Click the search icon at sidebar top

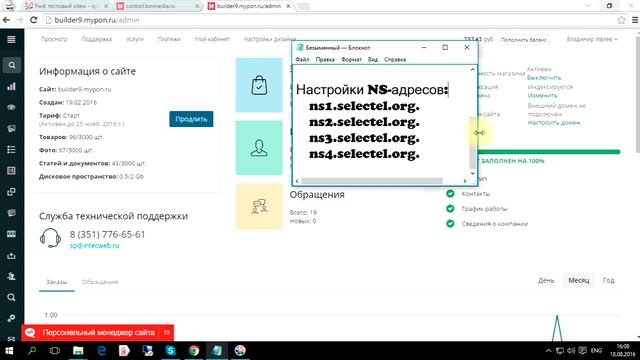pyautogui.click(x=11, y=65)
